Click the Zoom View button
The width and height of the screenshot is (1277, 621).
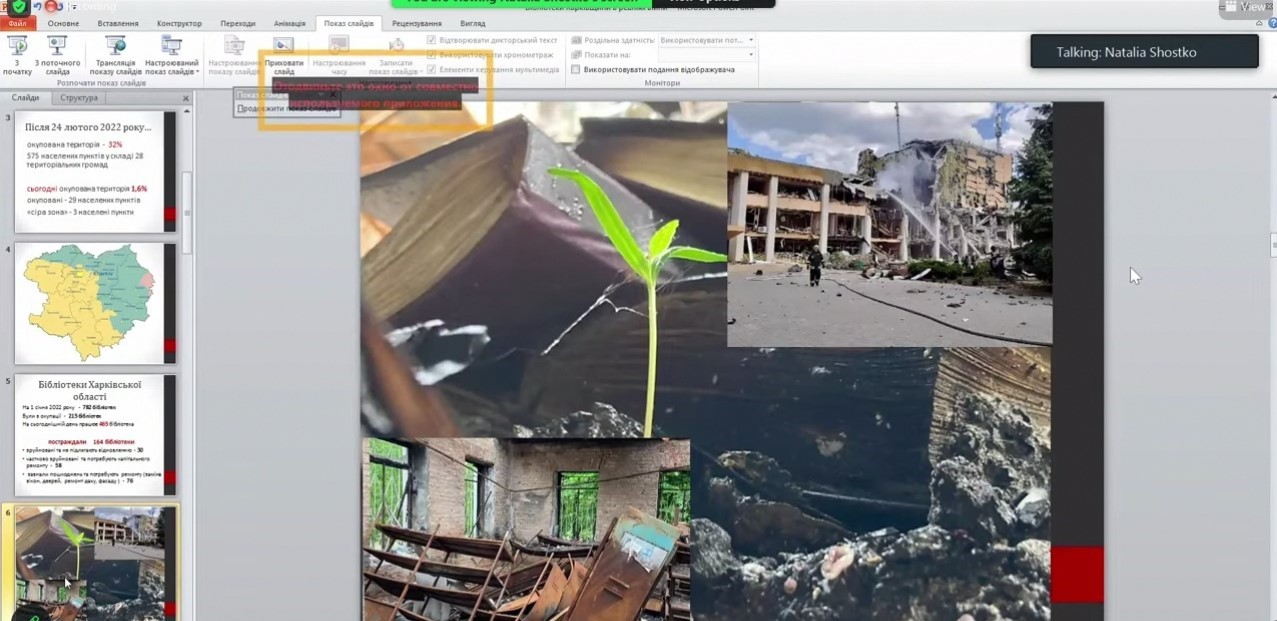coord(1244,7)
